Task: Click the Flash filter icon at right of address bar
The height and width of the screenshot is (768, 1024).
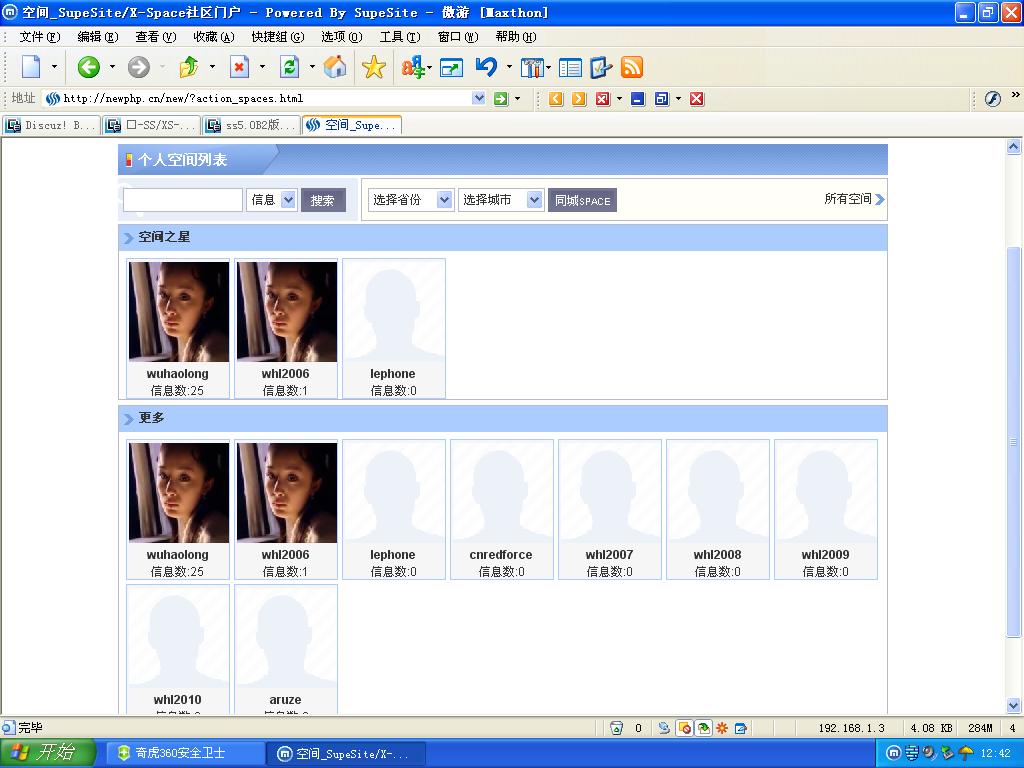Action: 993,99
